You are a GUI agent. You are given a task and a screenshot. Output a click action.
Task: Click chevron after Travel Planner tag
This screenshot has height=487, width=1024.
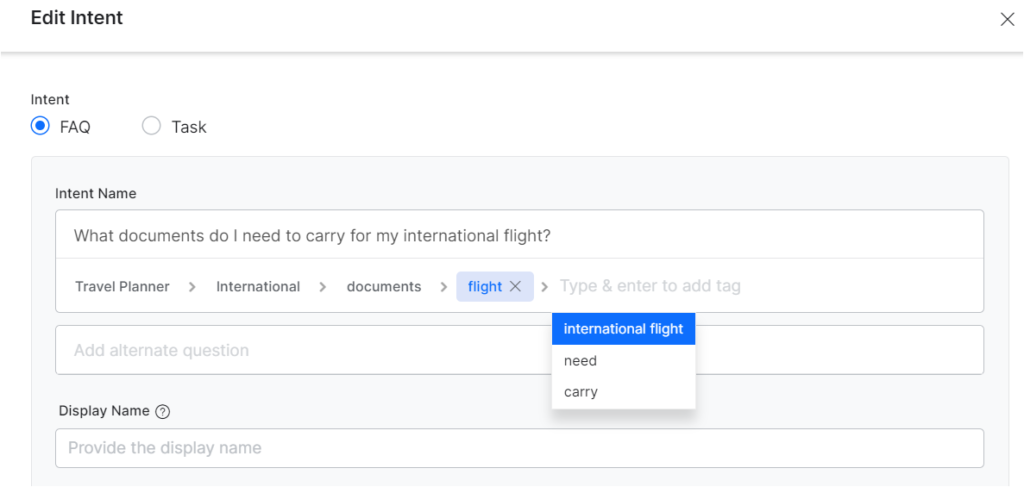(192, 286)
